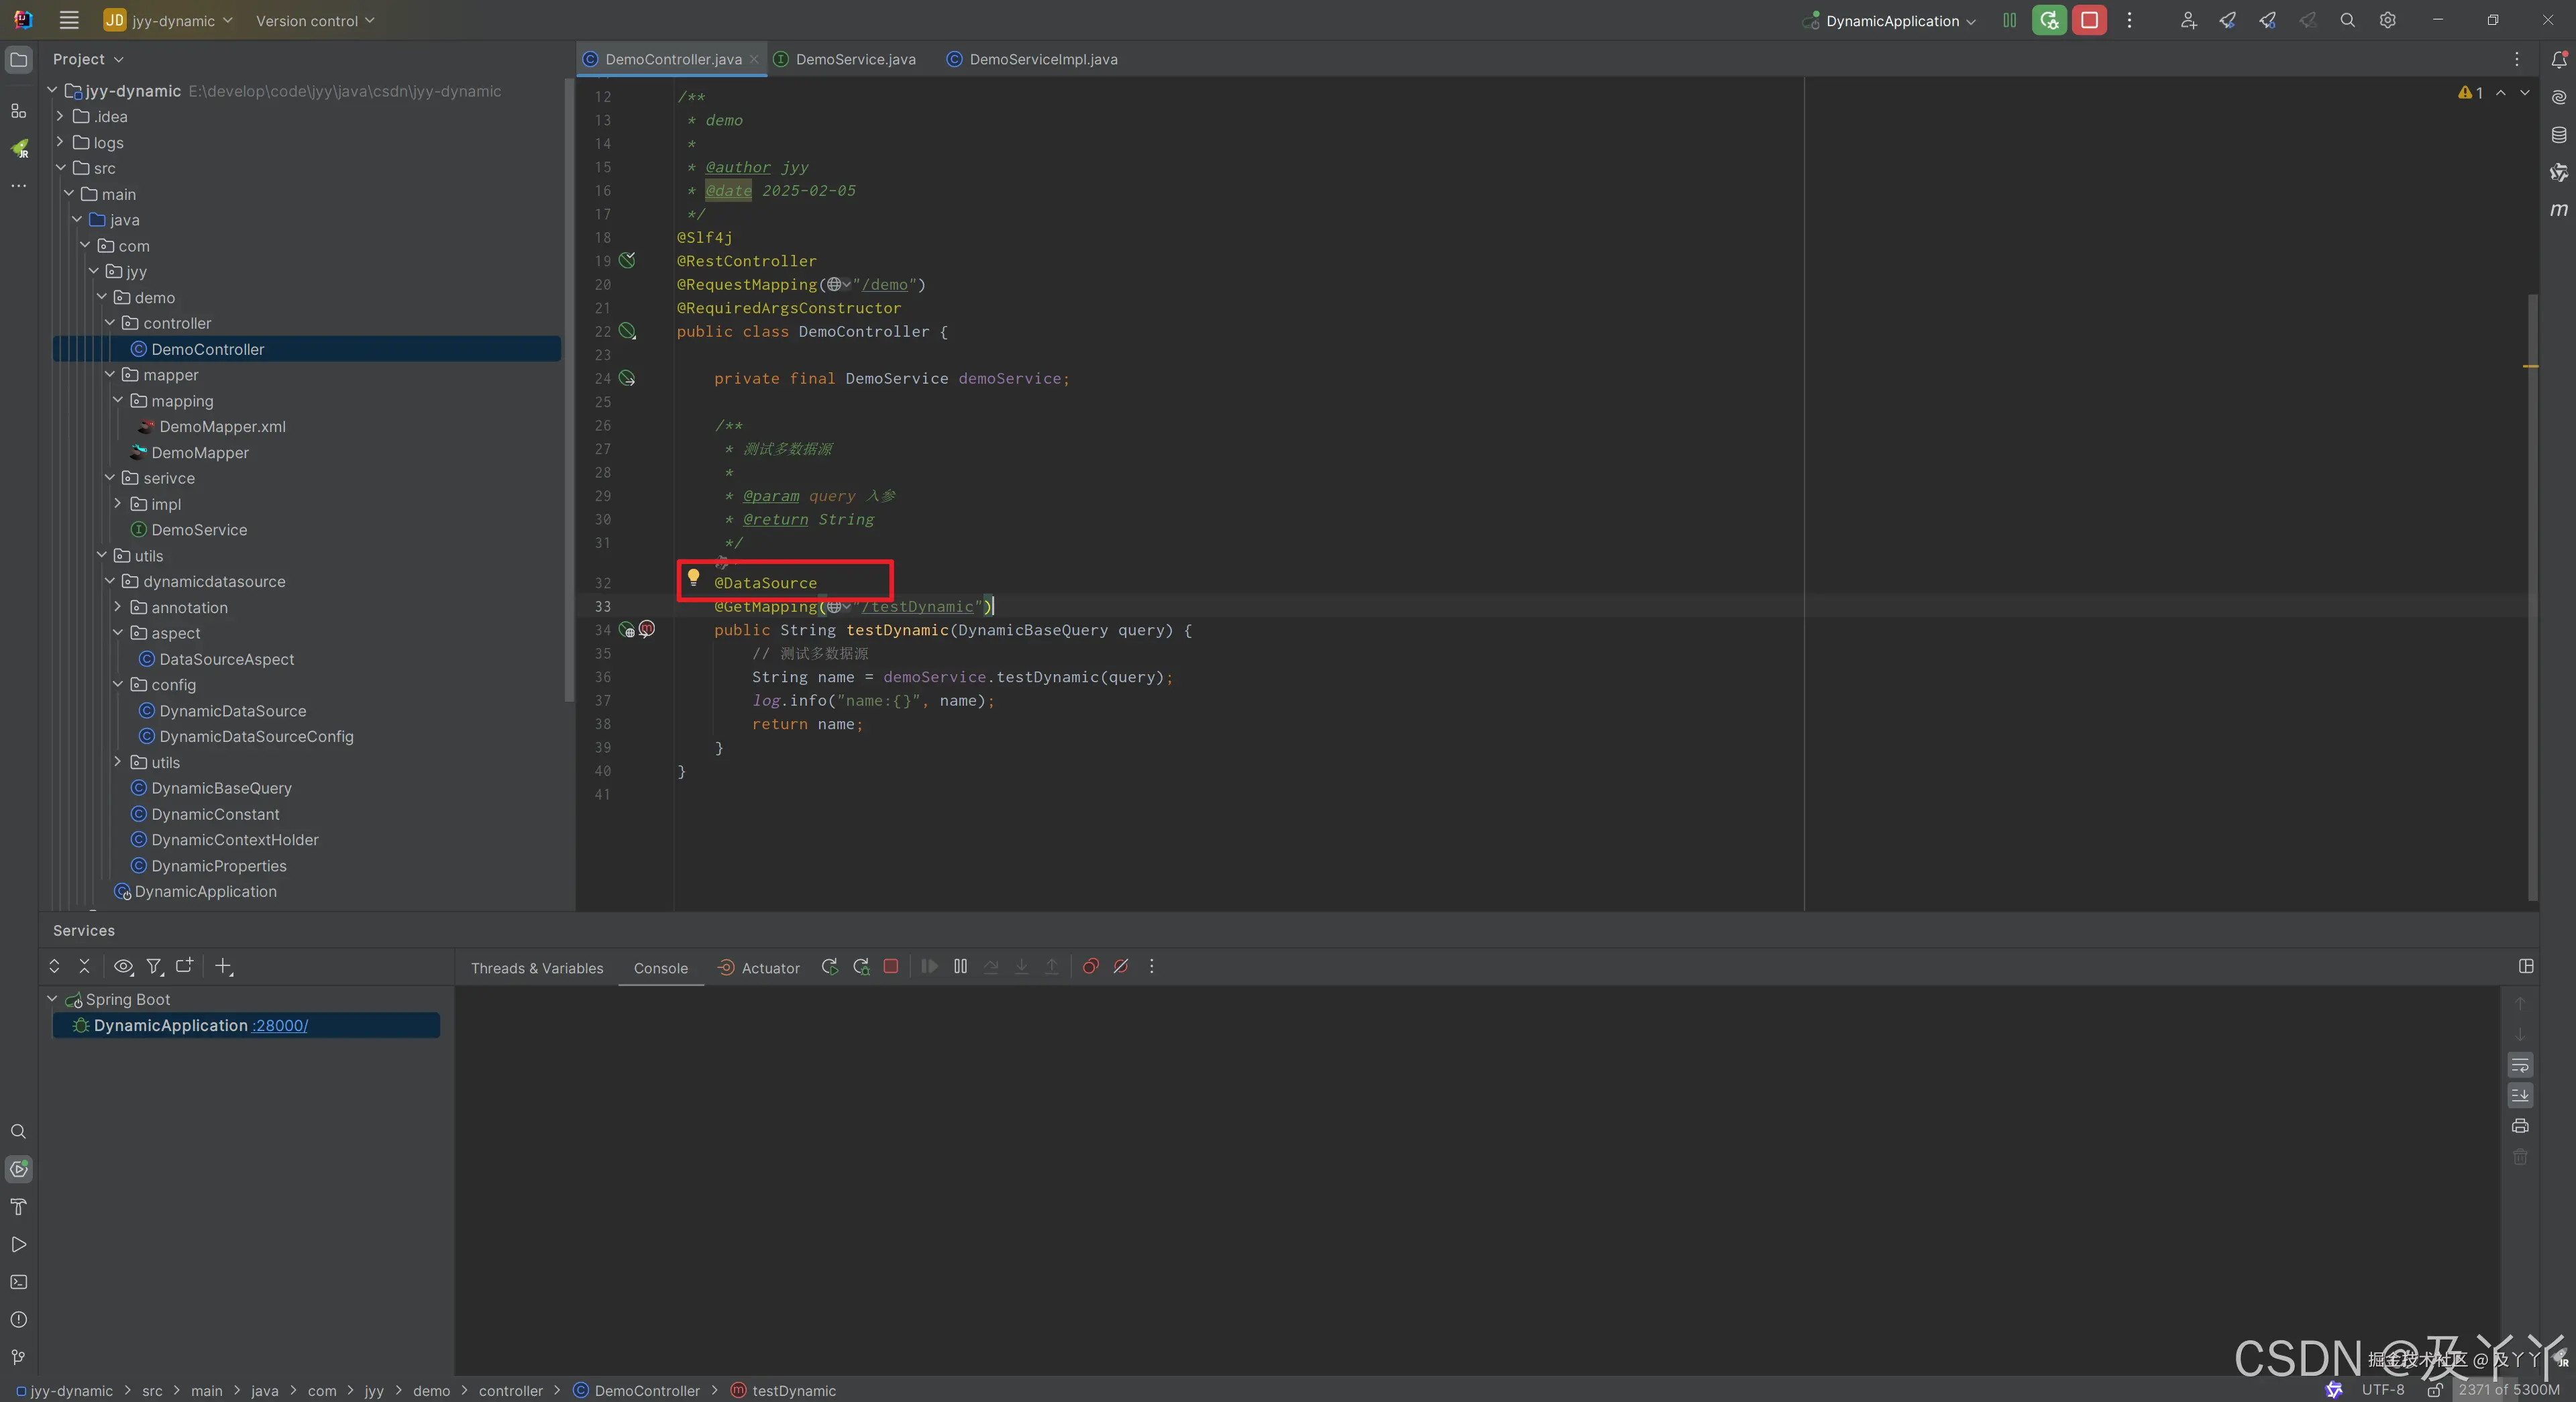Collapse the dynamicdatasource folder
2576x1402 pixels.
110,581
